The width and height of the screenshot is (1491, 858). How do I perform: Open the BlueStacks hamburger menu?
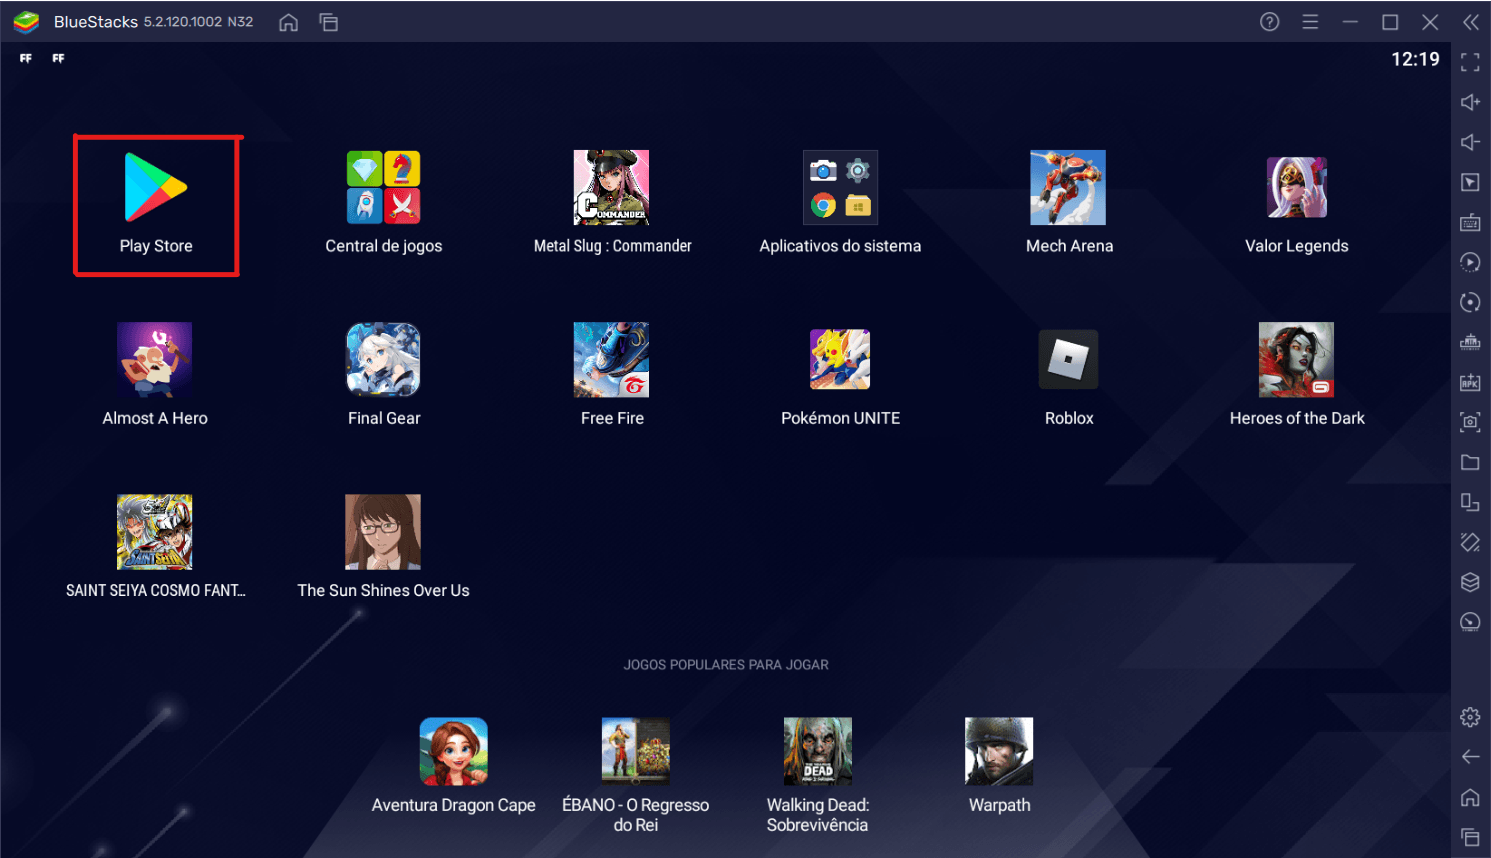pyautogui.click(x=1310, y=22)
